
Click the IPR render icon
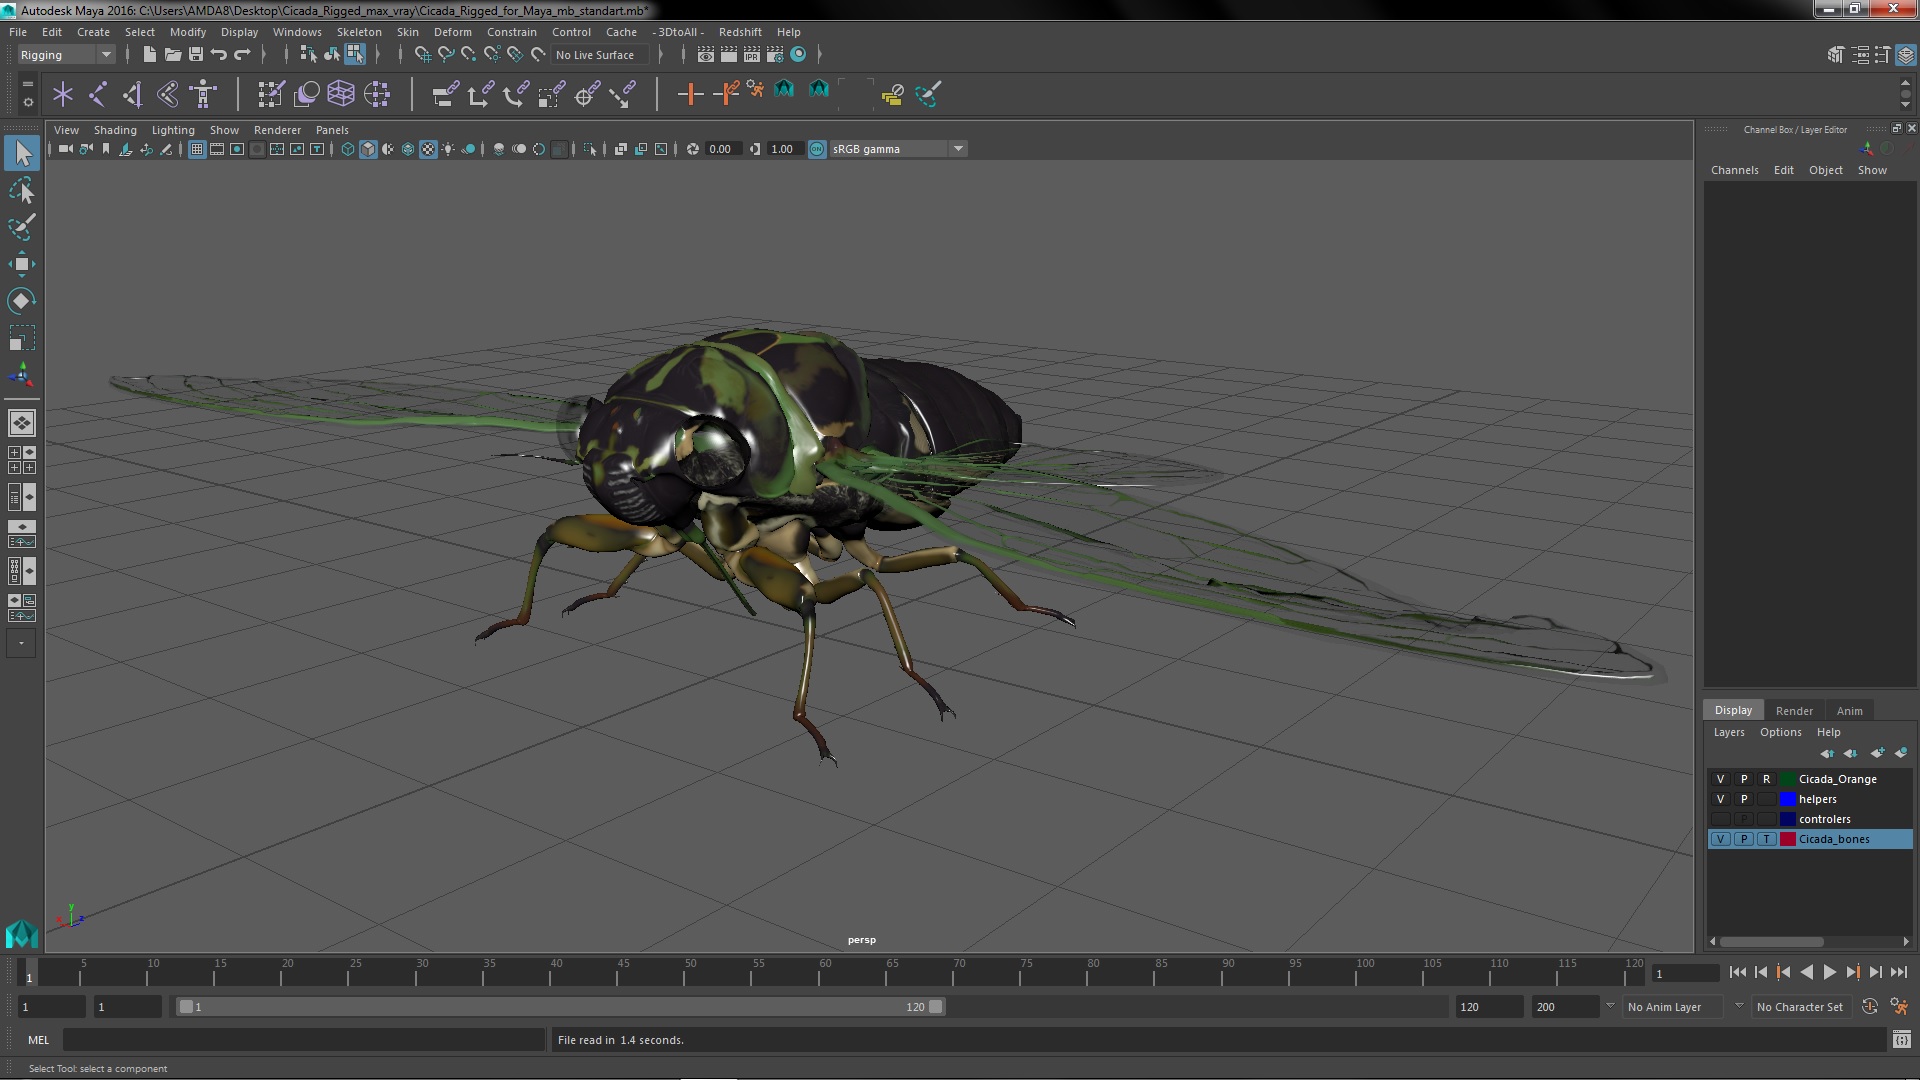point(751,55)
